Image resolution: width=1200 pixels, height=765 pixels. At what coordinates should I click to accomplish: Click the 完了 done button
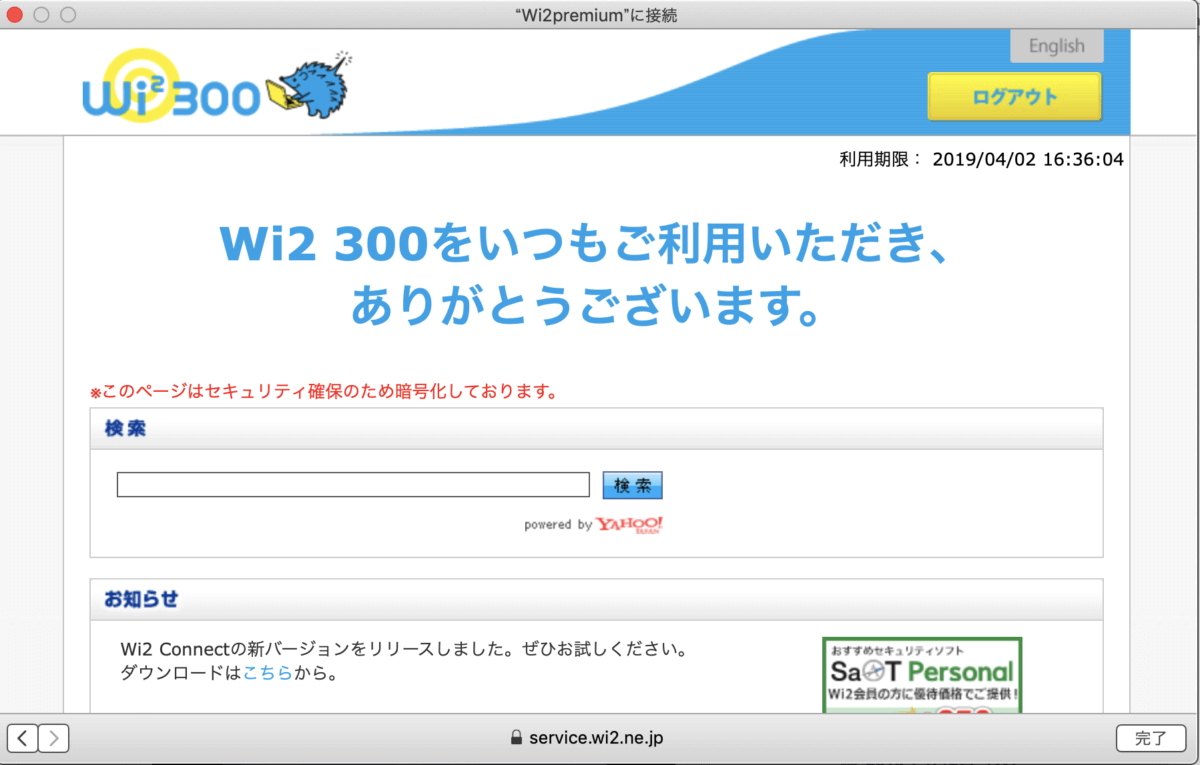coord(1151,739)
